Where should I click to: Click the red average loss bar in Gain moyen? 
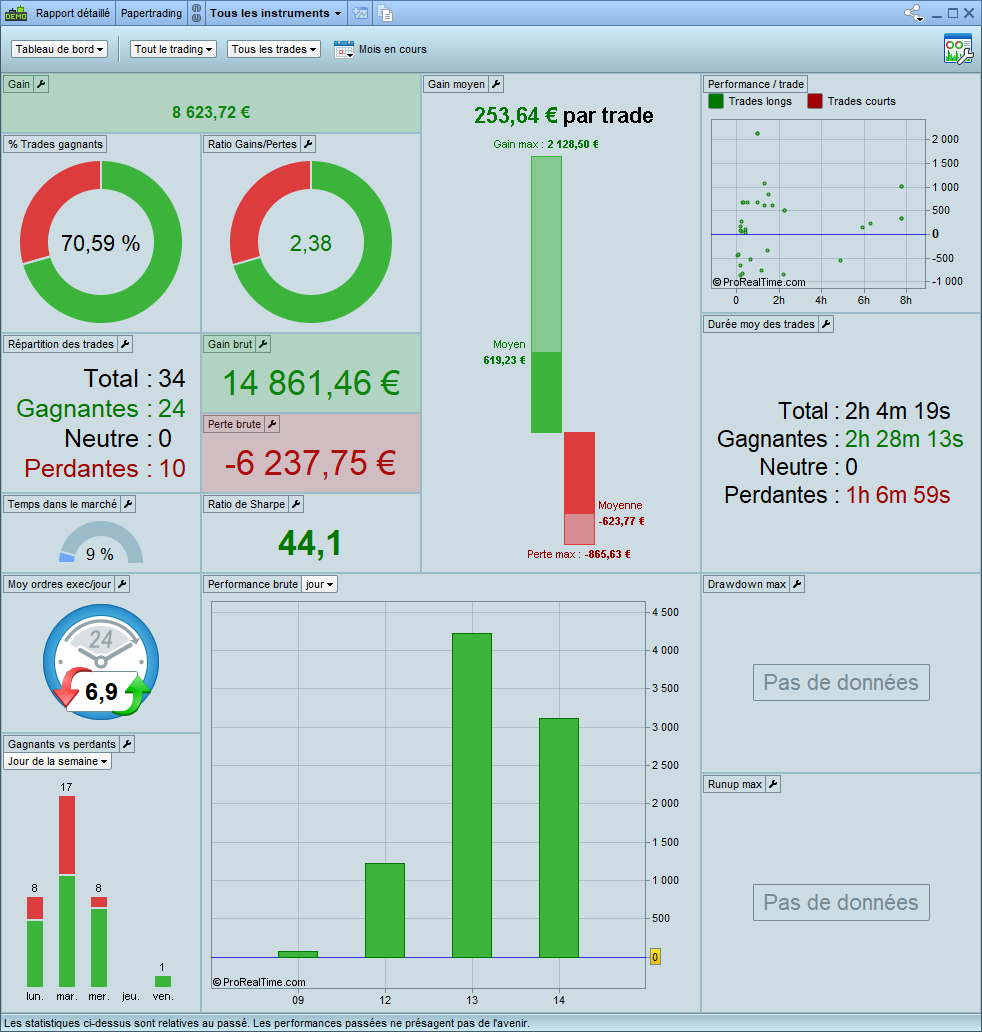point(579,473)
